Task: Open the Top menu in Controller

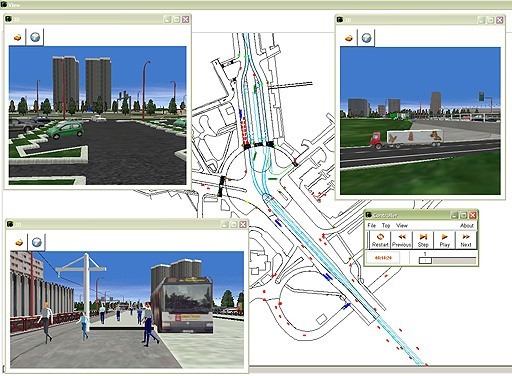Action: 386,226
